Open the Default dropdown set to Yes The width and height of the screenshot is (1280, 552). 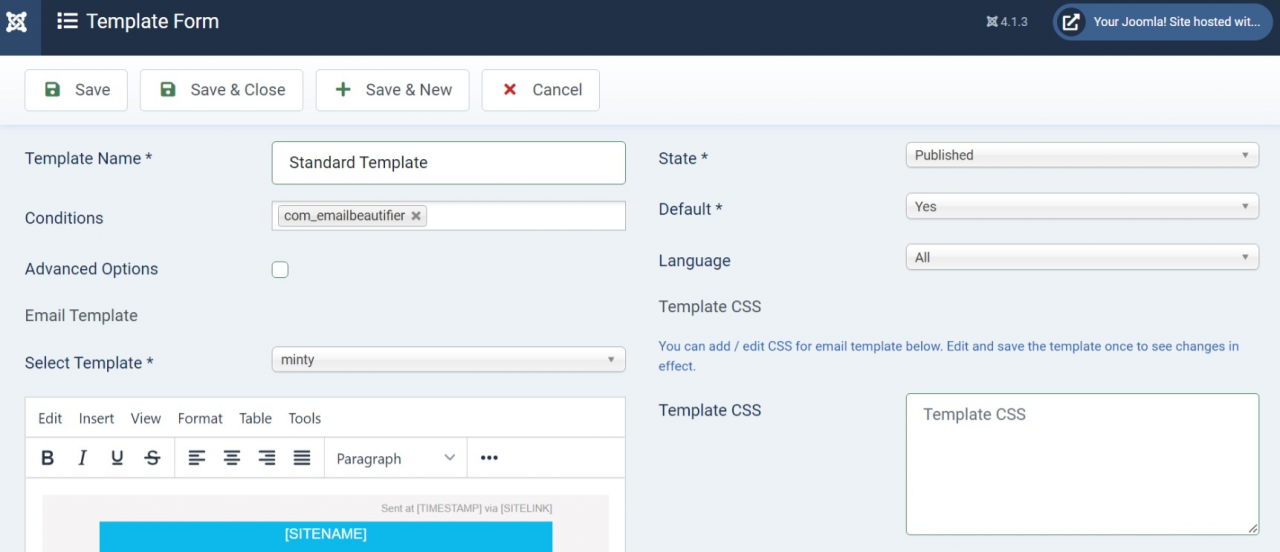(x=1081, y=207)
